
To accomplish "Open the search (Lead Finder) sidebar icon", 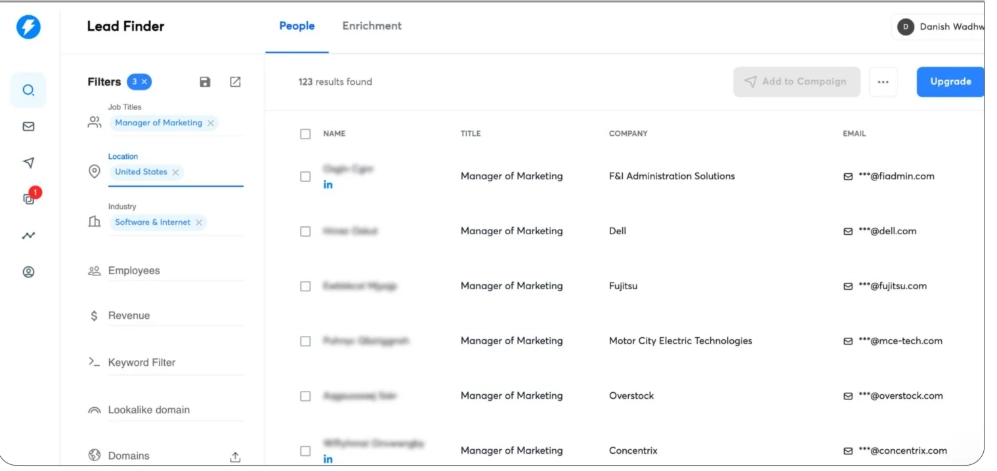I will pyautogui.click(x=29, y=90).
